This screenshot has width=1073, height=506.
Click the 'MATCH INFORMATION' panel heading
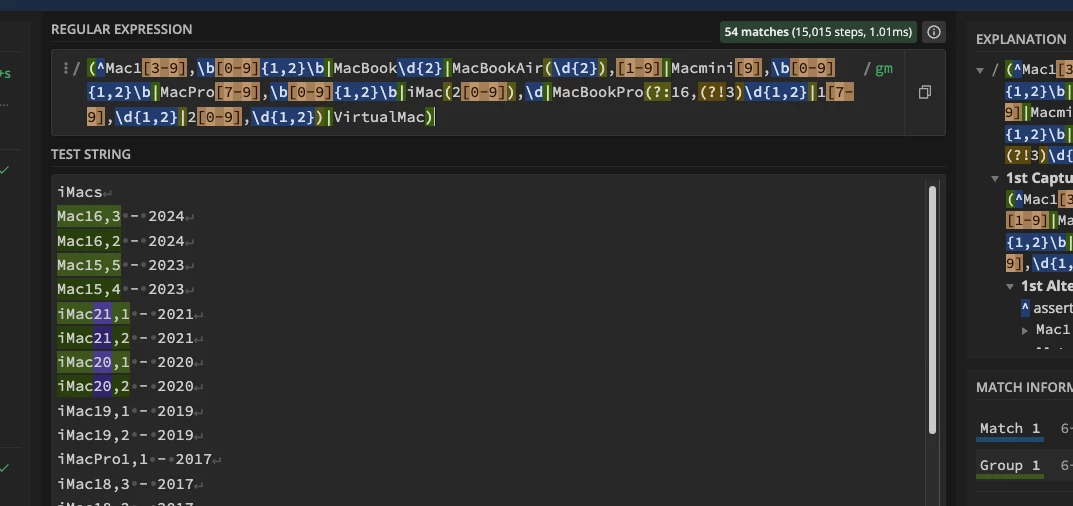(1024, 388)
